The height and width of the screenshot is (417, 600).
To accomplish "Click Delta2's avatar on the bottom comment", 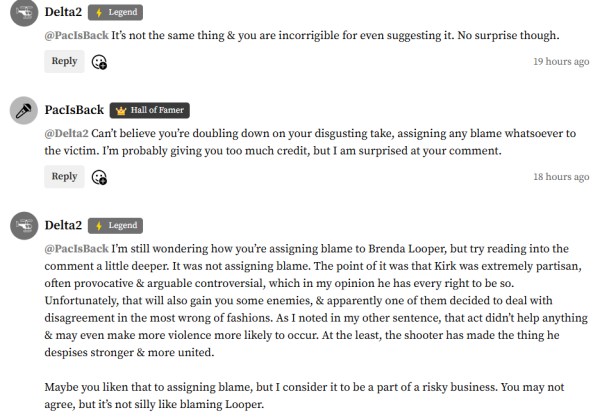I will click(x=24, y=225).
